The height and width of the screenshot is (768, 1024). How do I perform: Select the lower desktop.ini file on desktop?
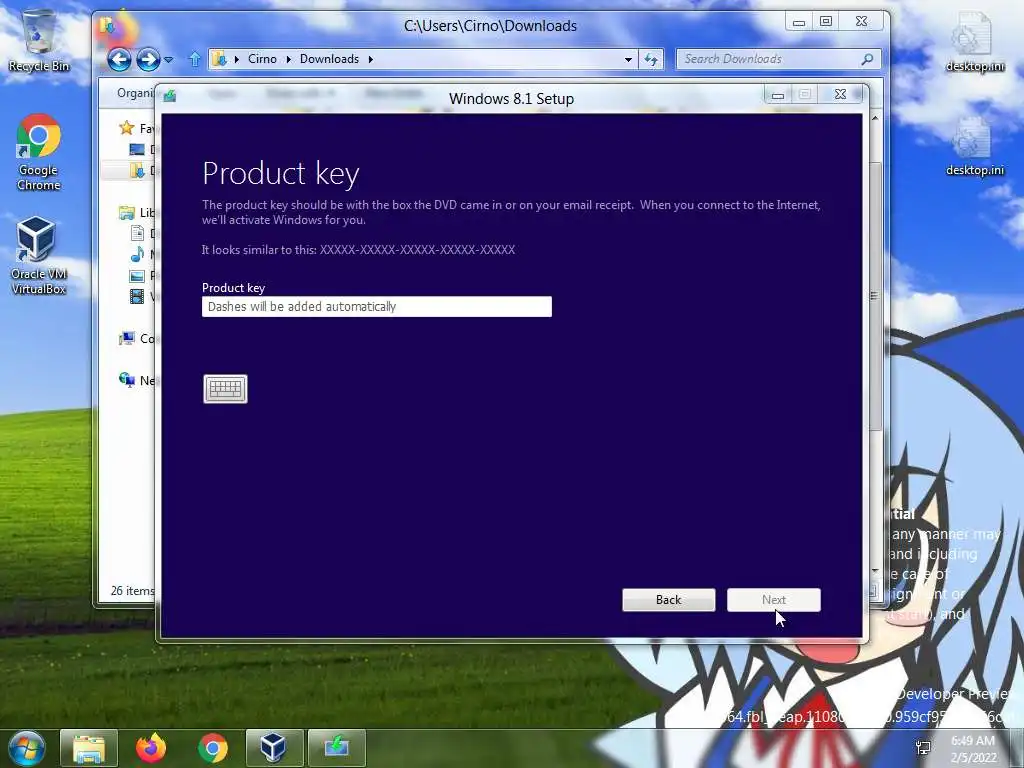coord(975,147)
